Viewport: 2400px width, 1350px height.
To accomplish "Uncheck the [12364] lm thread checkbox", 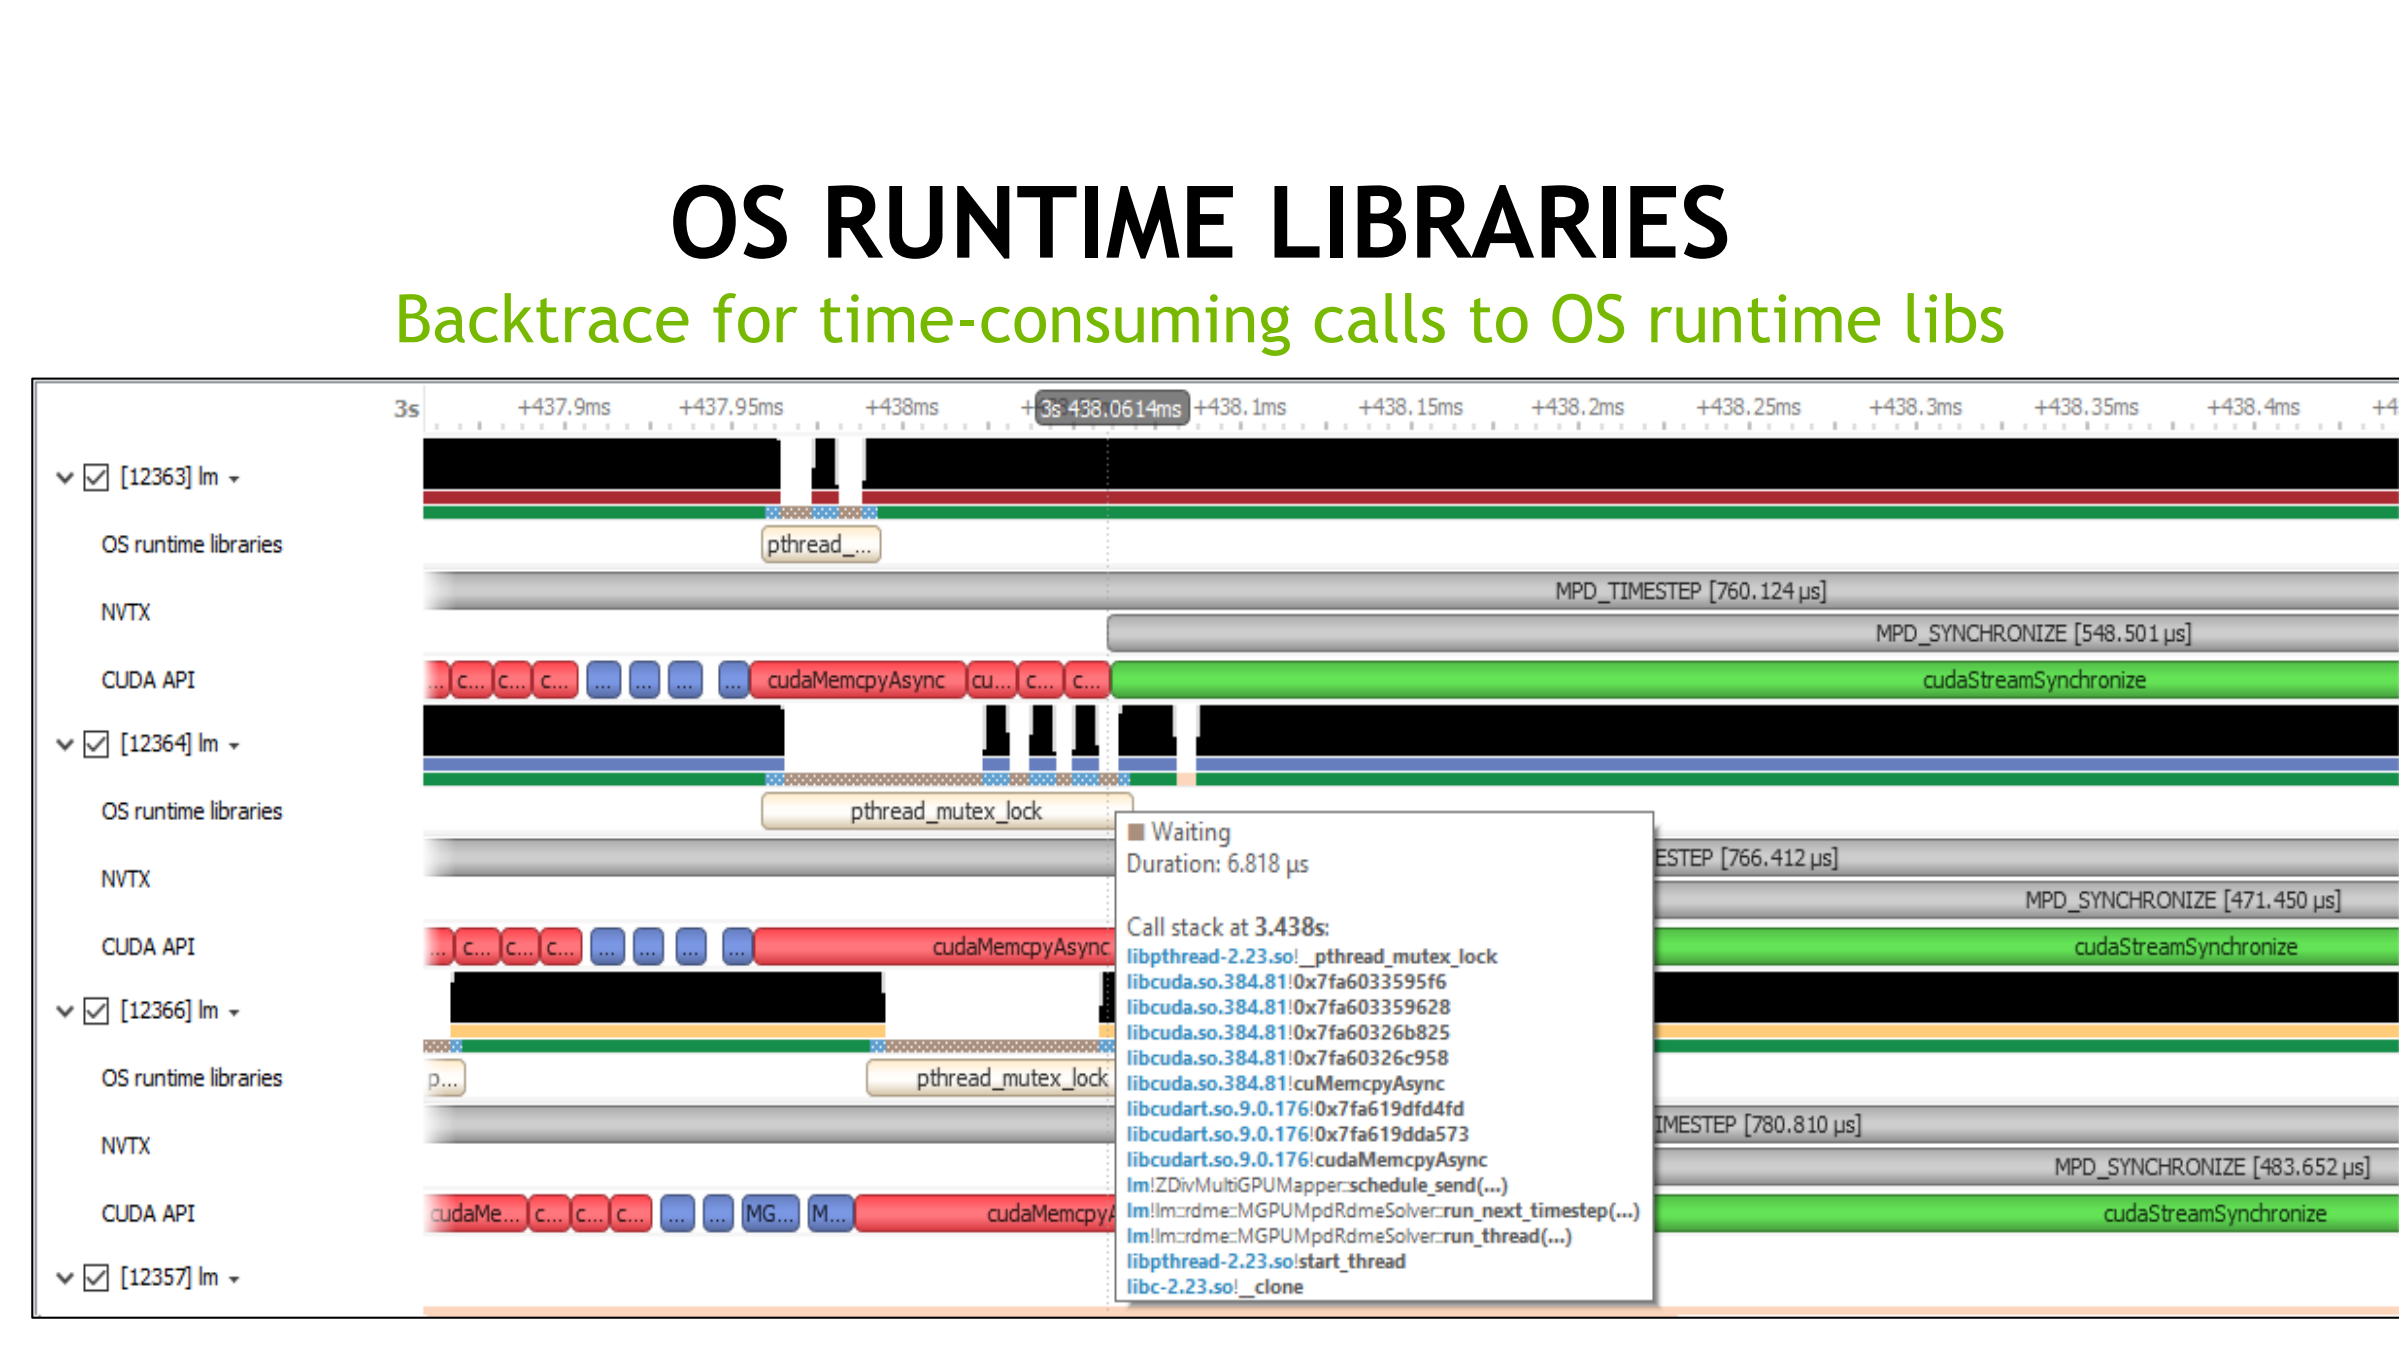I will 96,745.
